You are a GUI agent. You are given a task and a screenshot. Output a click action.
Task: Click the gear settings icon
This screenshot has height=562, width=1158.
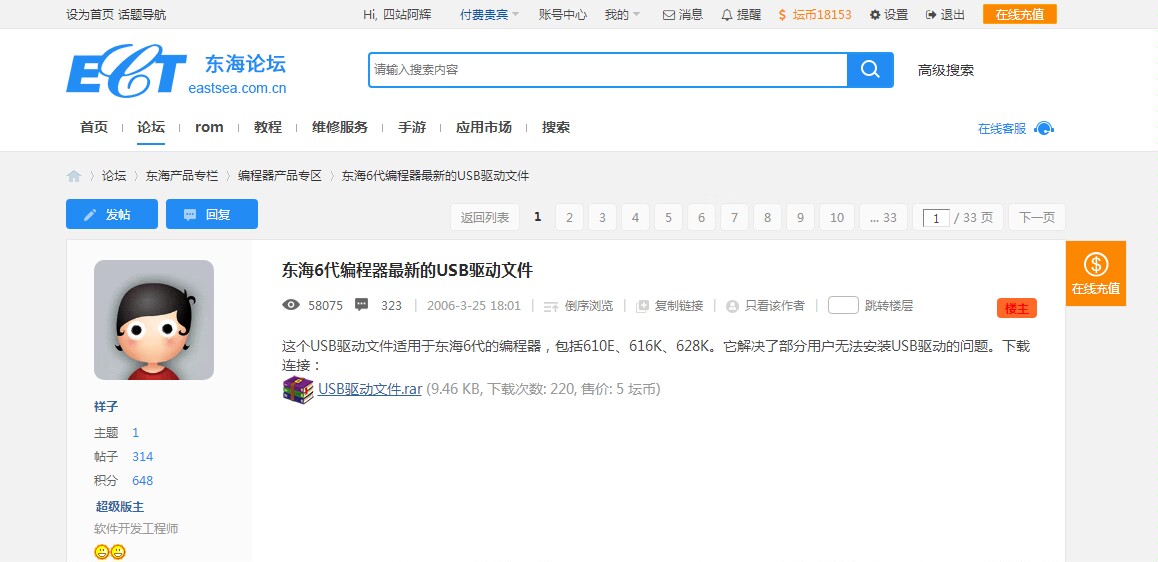[x=875, y=15]
